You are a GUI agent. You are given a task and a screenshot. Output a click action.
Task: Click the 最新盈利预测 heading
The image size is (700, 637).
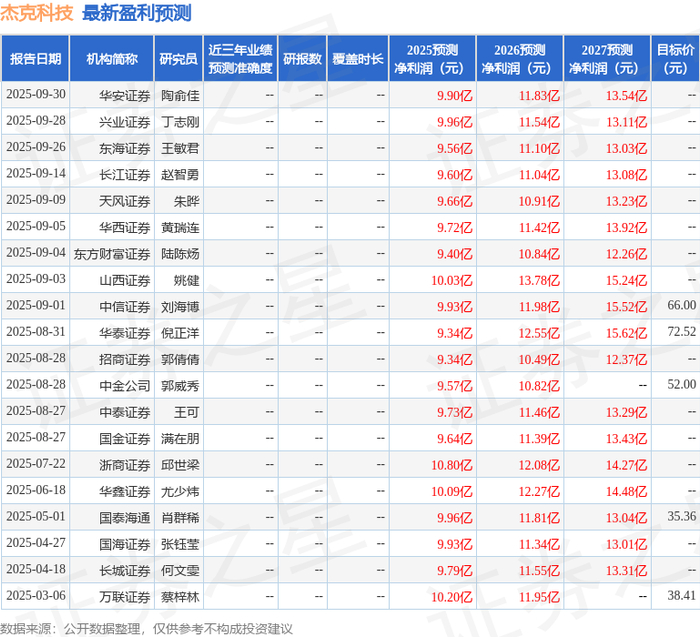coord(137,13)
